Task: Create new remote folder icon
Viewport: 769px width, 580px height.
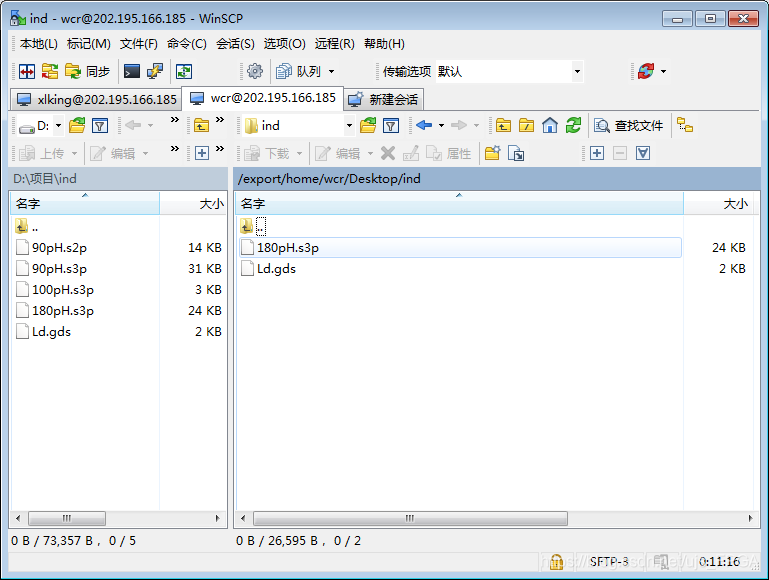Action: (x=492, y=153)
